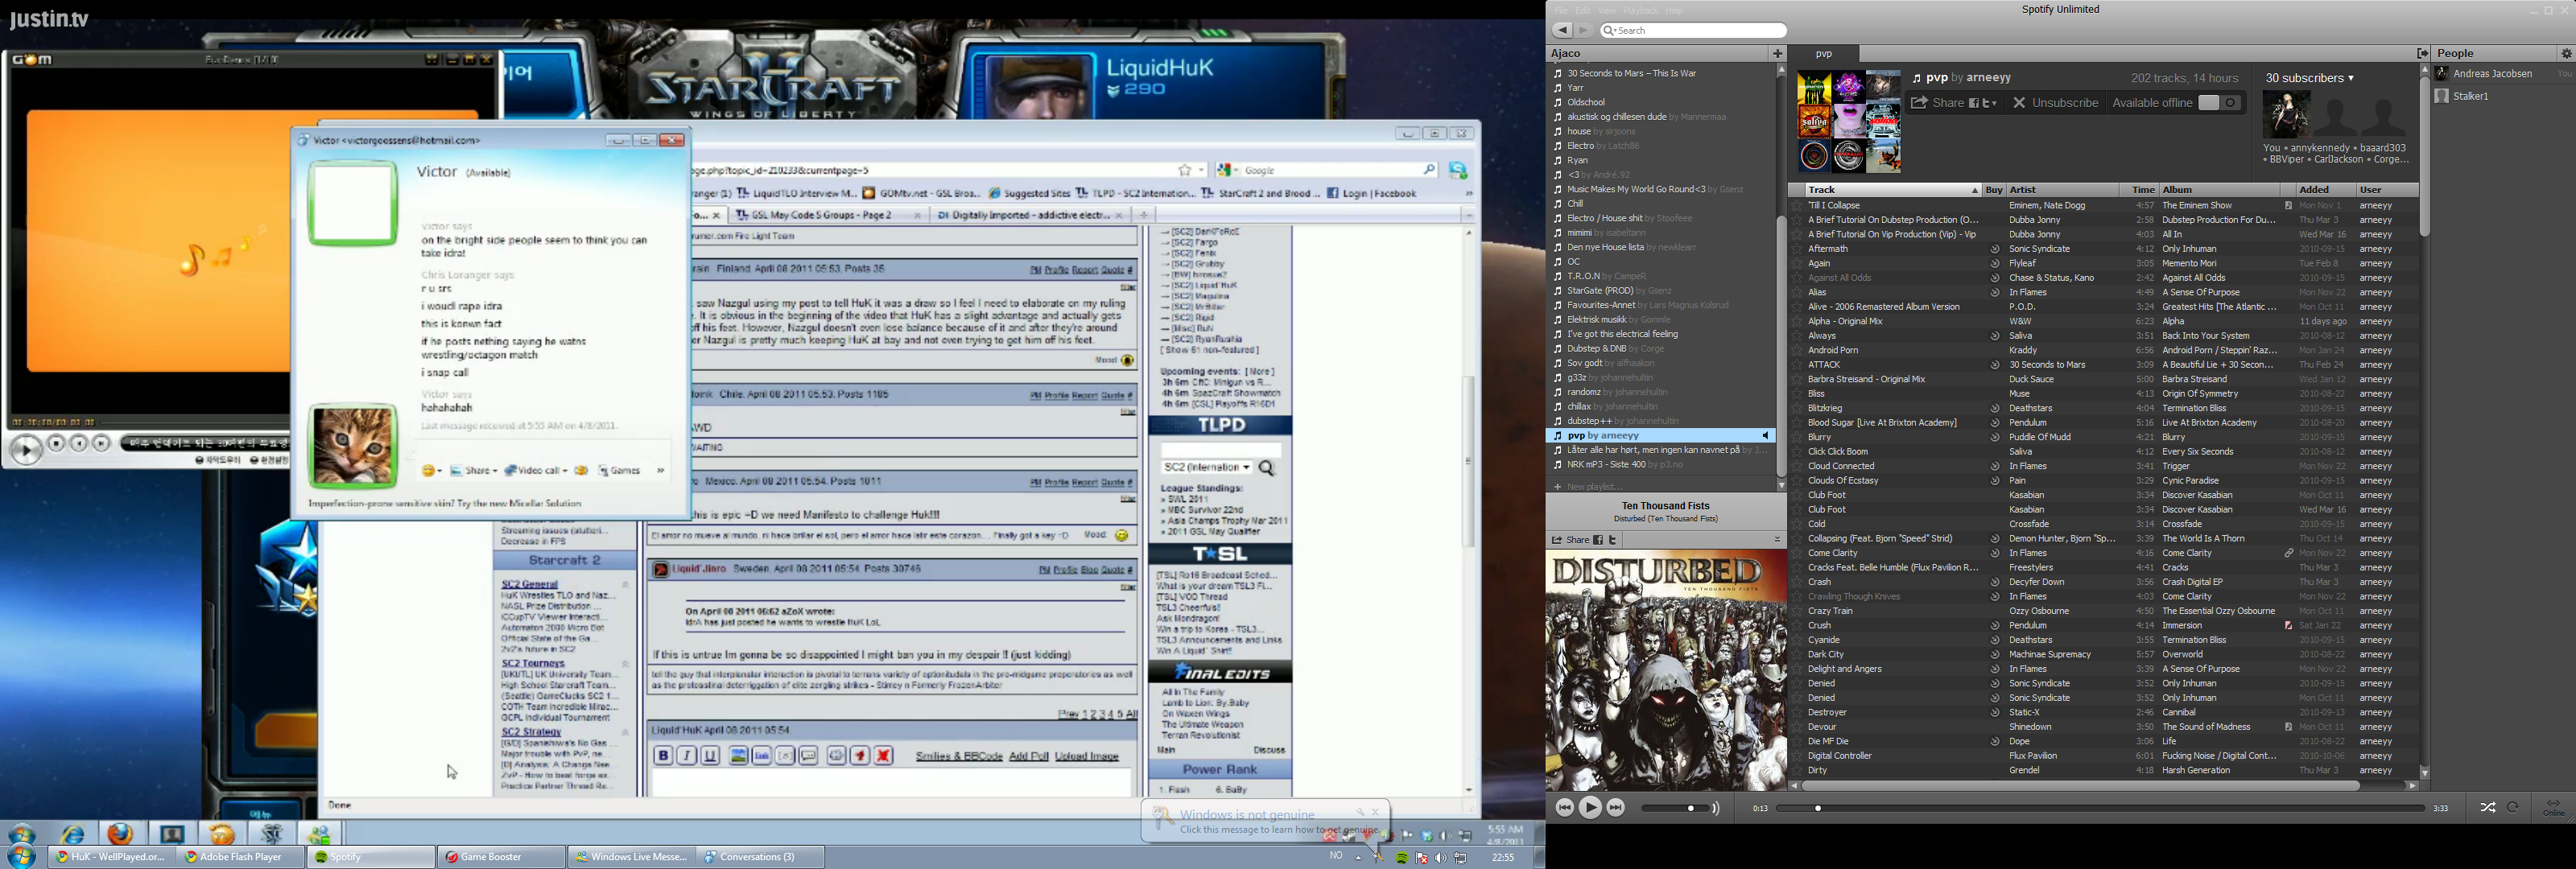Open Spotify File menu
2576x869 pixels.
pos(1560,10)
